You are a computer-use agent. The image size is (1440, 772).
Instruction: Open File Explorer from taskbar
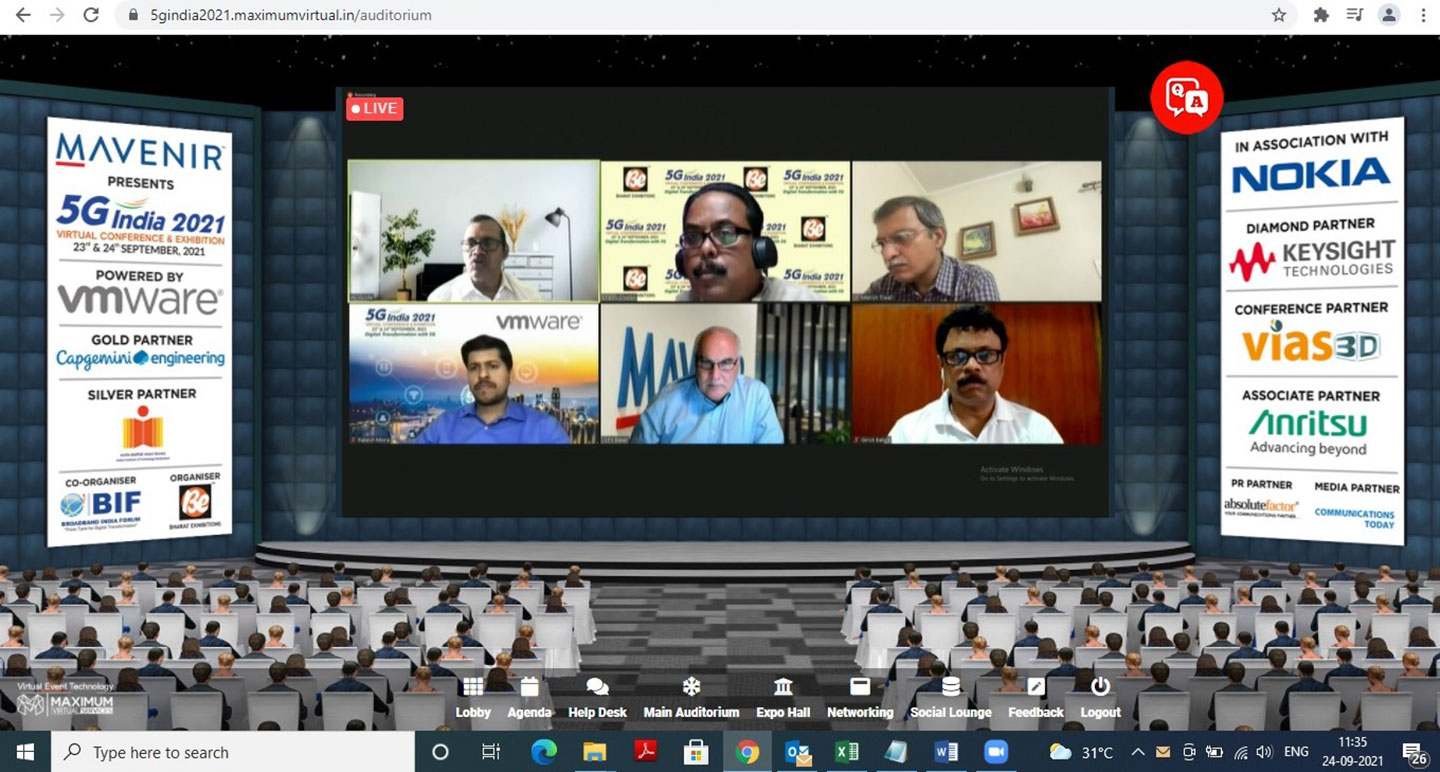[594, 752]
